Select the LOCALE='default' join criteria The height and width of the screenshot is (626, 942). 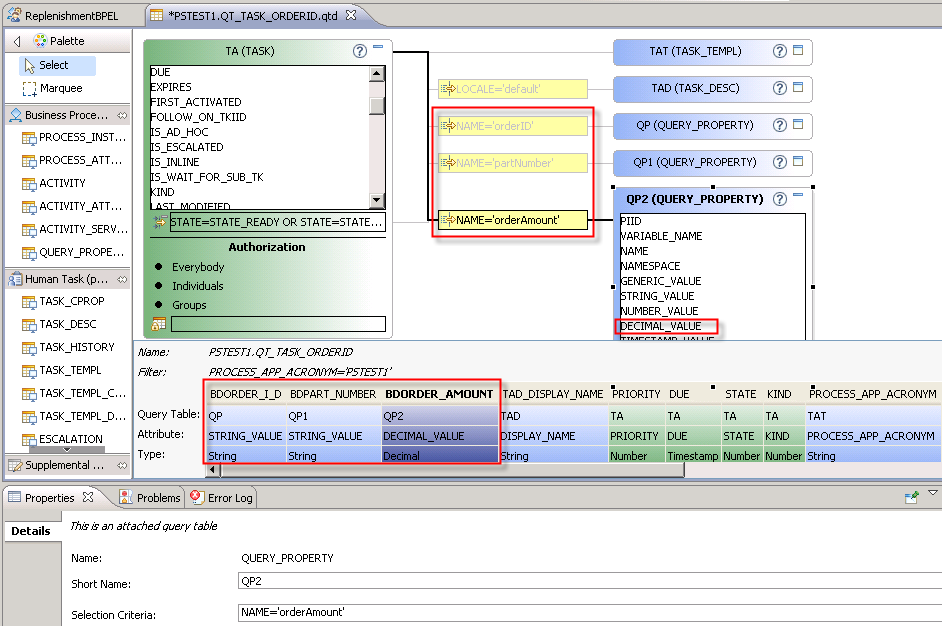pyautogui.click(x=512, y=89)
